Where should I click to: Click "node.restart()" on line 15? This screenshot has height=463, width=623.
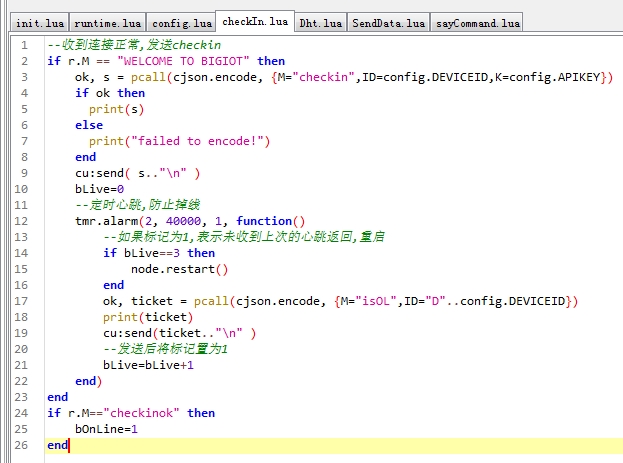[180, 269]
